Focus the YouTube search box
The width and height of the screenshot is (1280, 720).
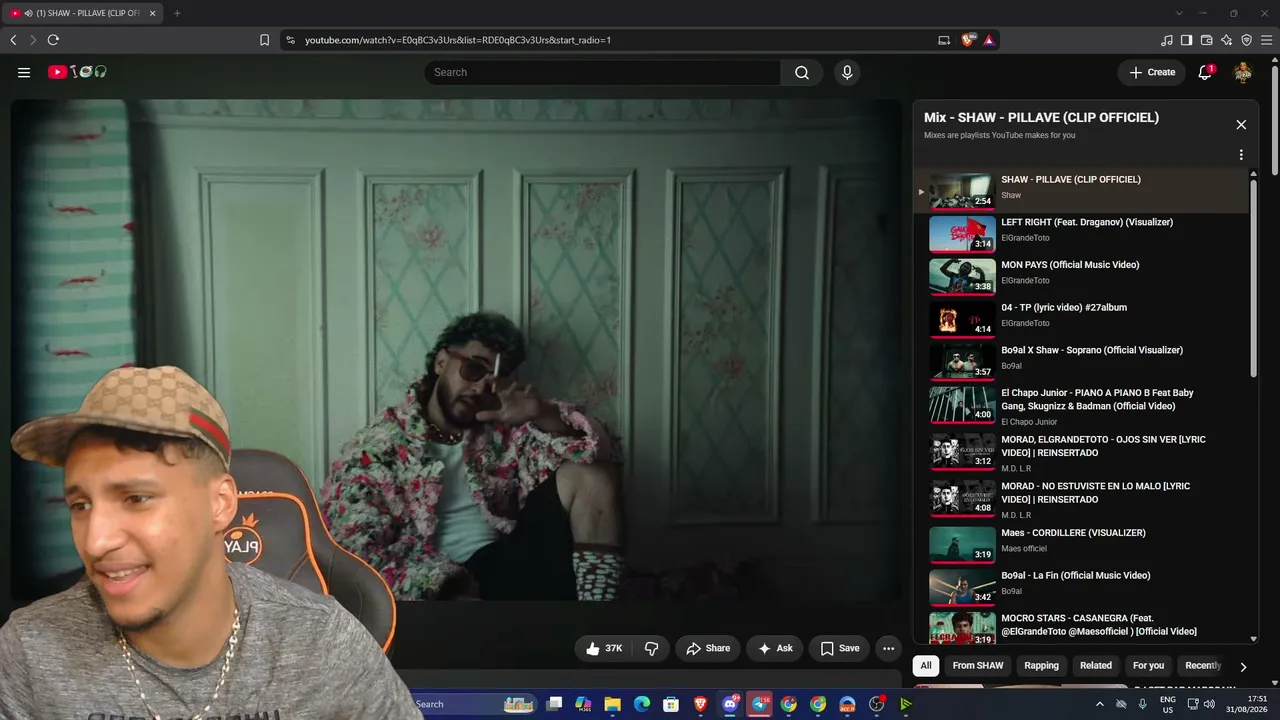pos(602,72)
